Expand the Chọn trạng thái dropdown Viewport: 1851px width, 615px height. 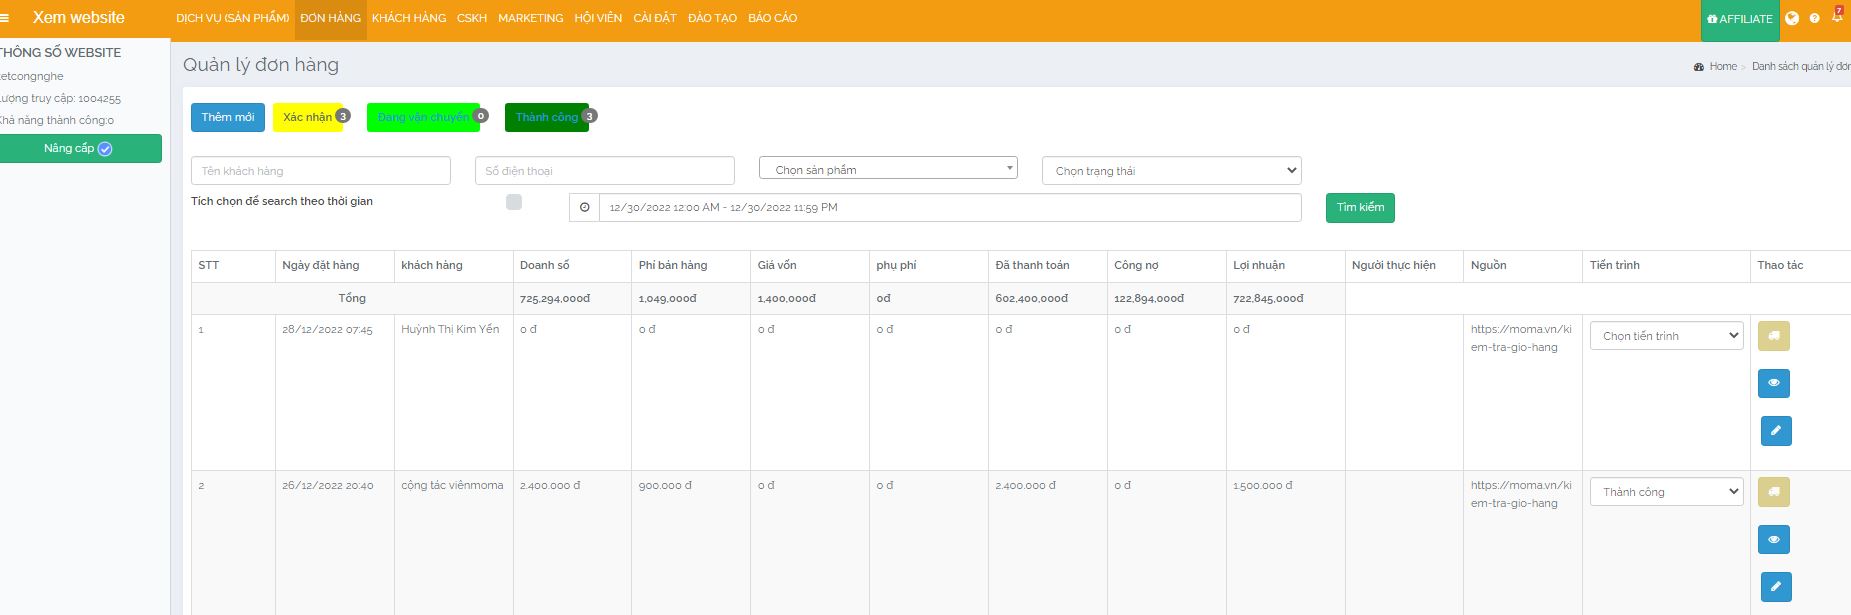1171,171
